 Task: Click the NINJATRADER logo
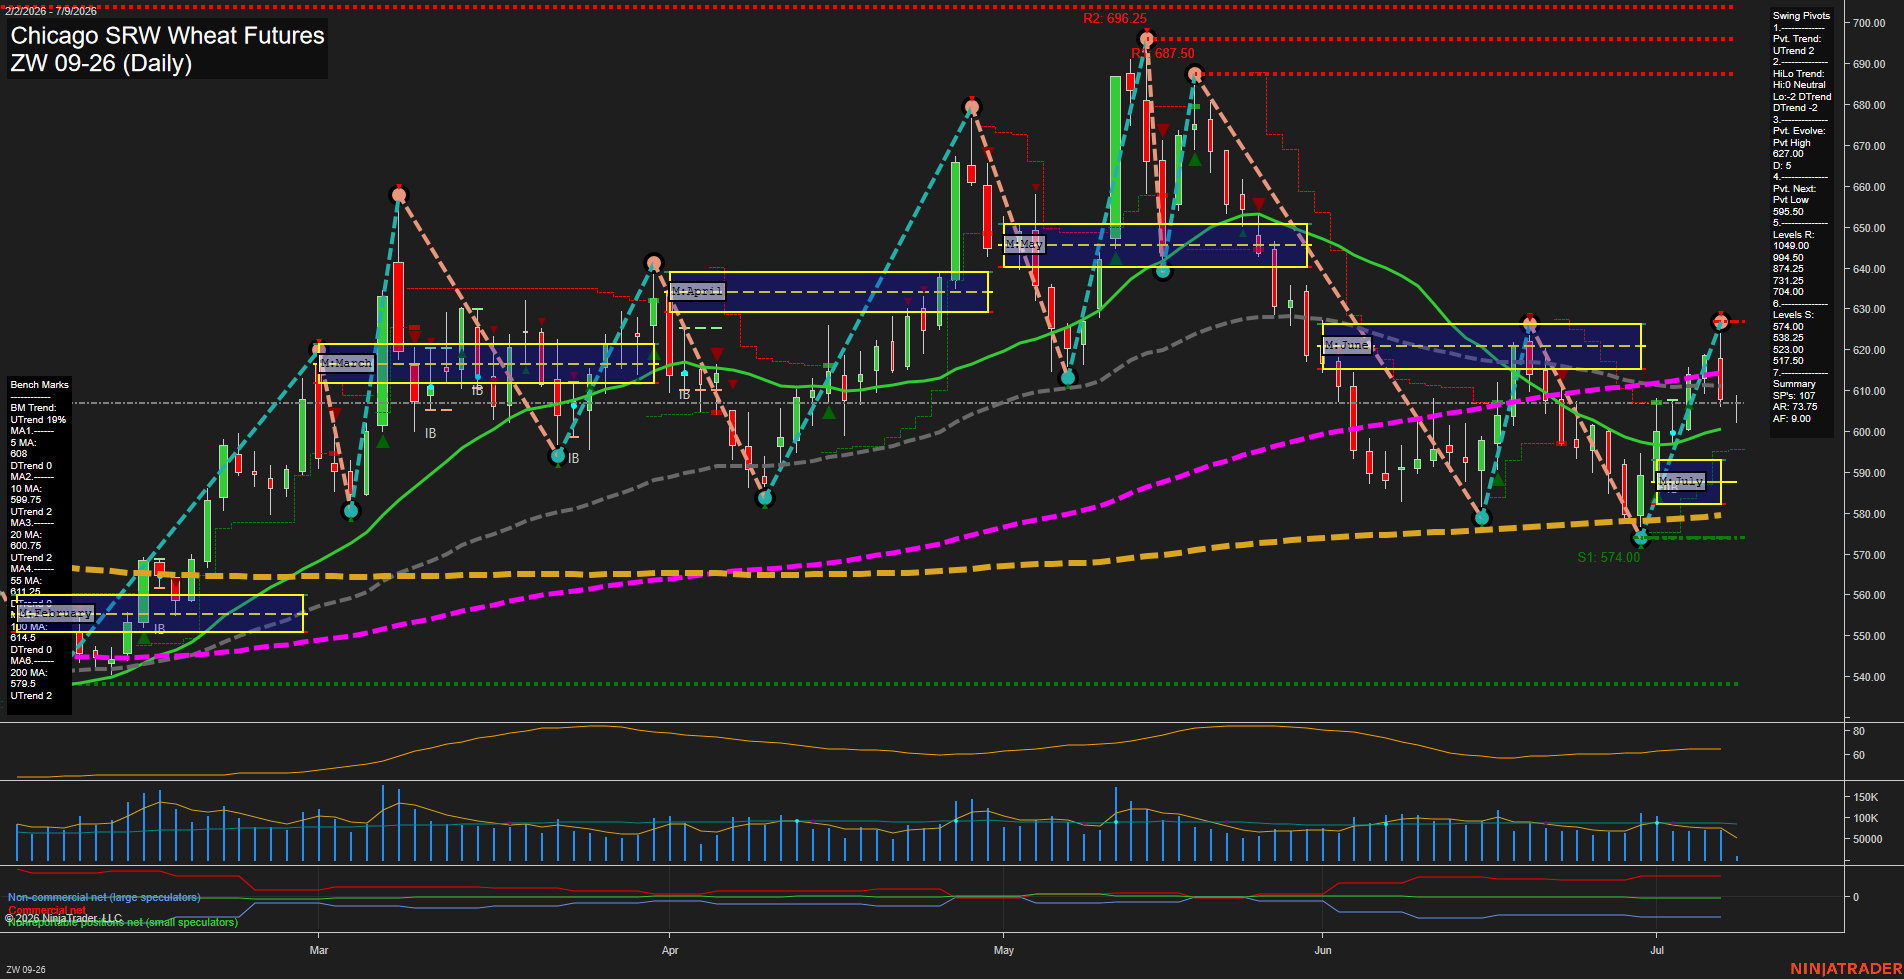tap(1845, 968)
